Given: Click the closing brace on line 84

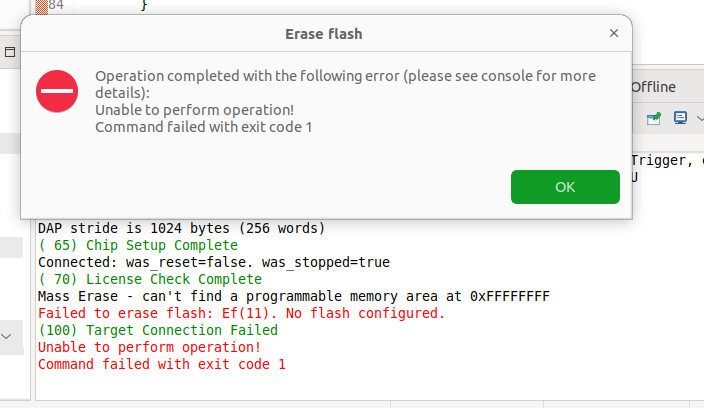Looking at the screenshot, I should click(143, 6).
